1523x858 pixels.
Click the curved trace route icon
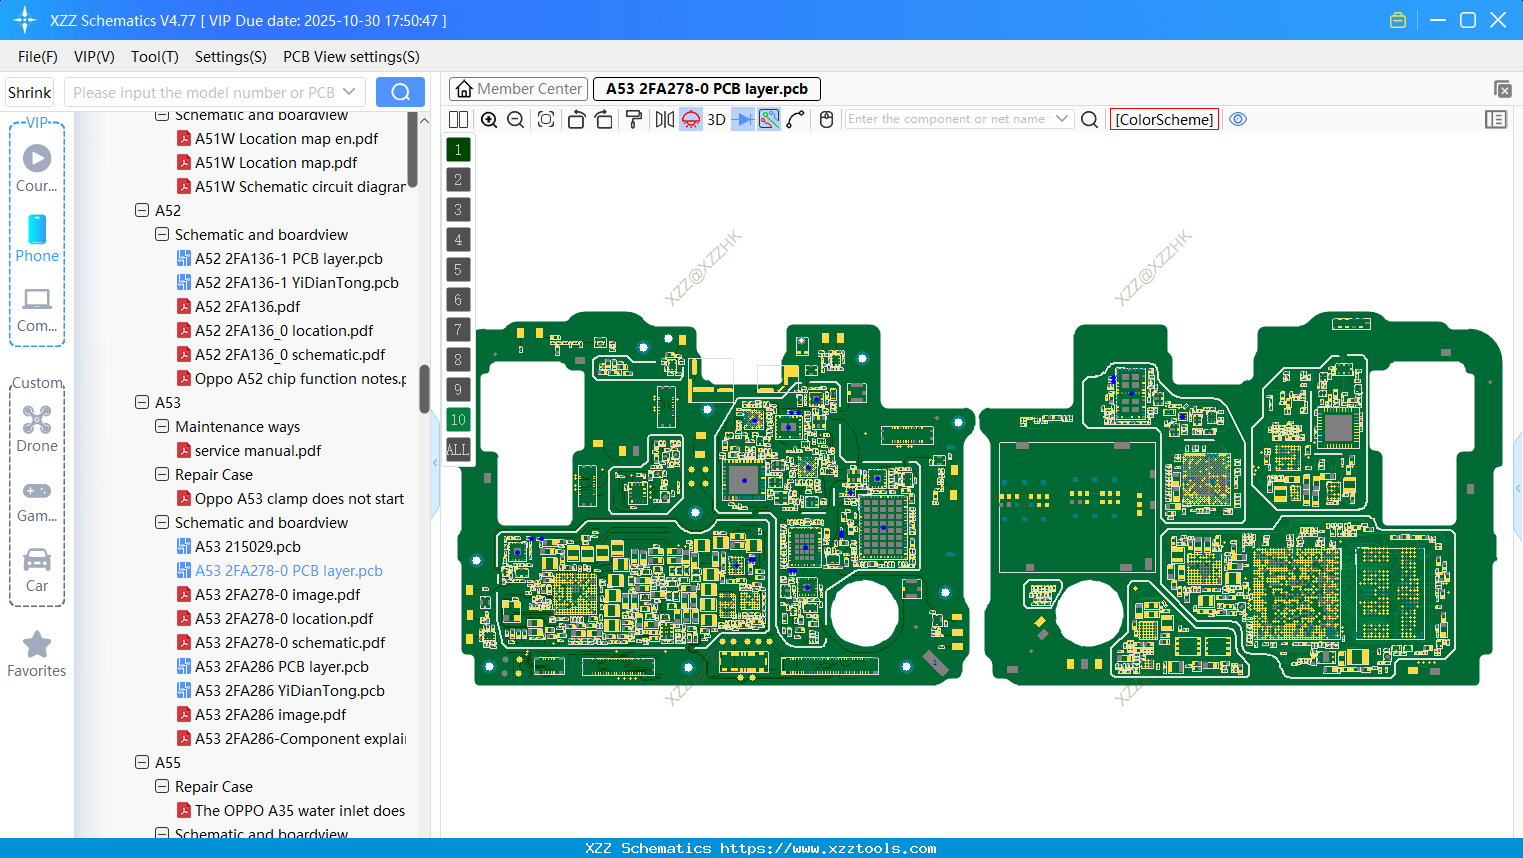tap(796, 120)
